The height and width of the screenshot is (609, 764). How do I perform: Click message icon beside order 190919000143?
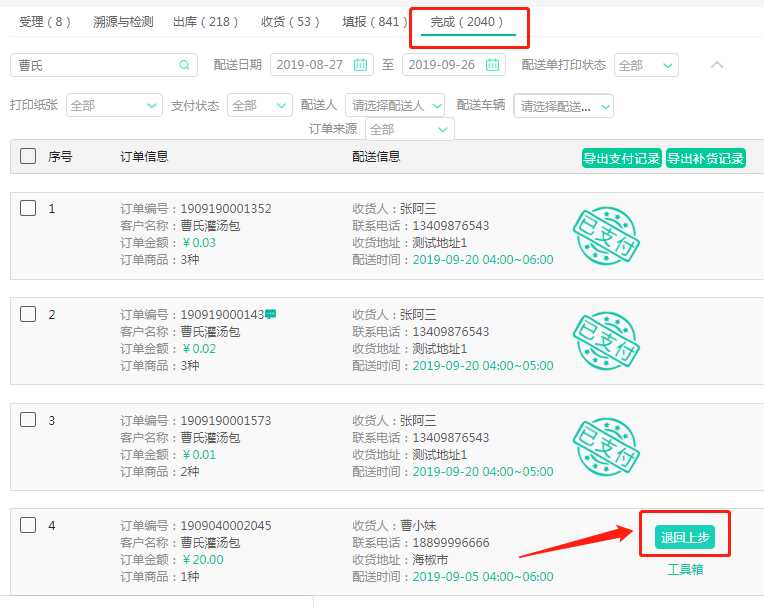coord(270,314)
